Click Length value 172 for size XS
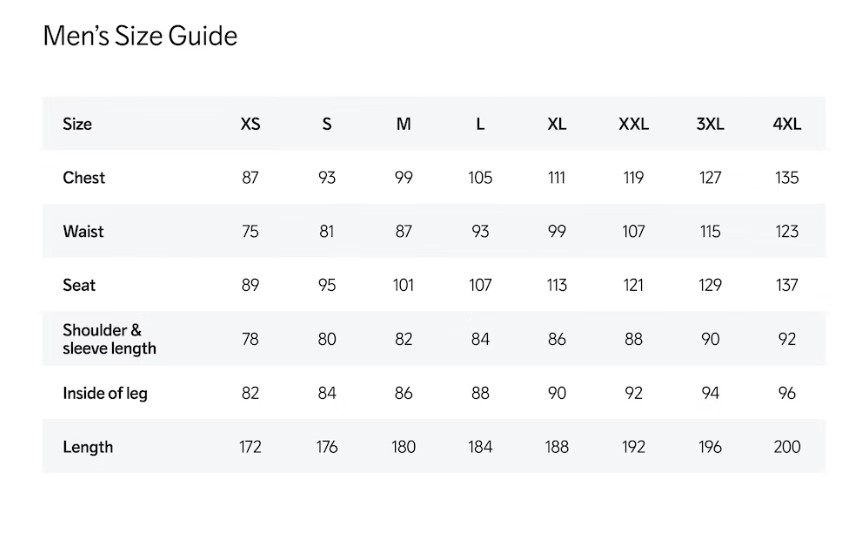Viewport: 865px width, 547px height. pos(250,447)
